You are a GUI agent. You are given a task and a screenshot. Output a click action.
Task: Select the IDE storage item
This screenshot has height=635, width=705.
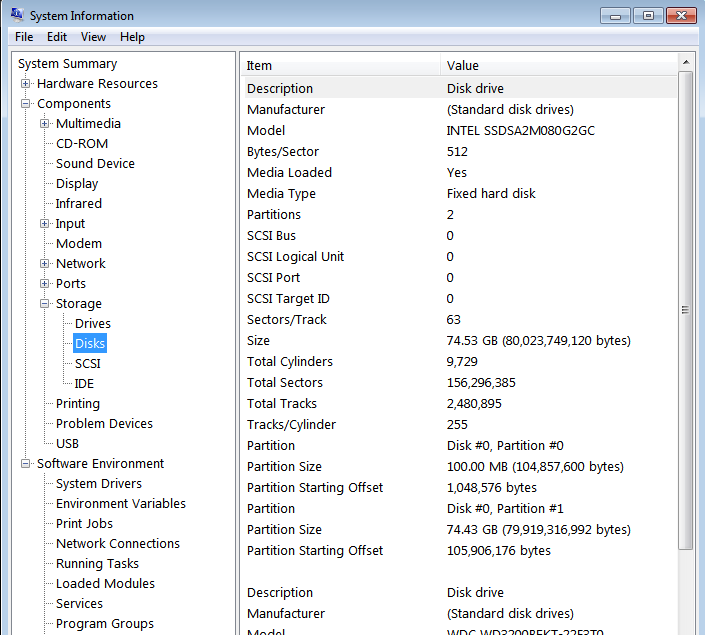click(84, 384)
